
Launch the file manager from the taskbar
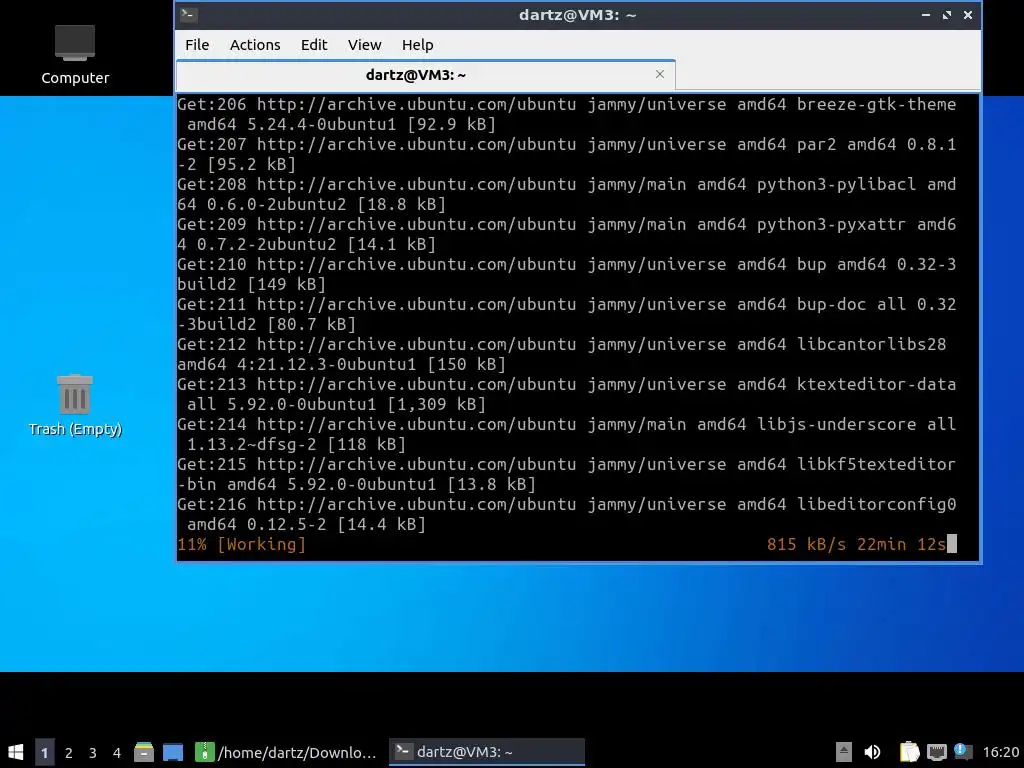click(144, 752)
